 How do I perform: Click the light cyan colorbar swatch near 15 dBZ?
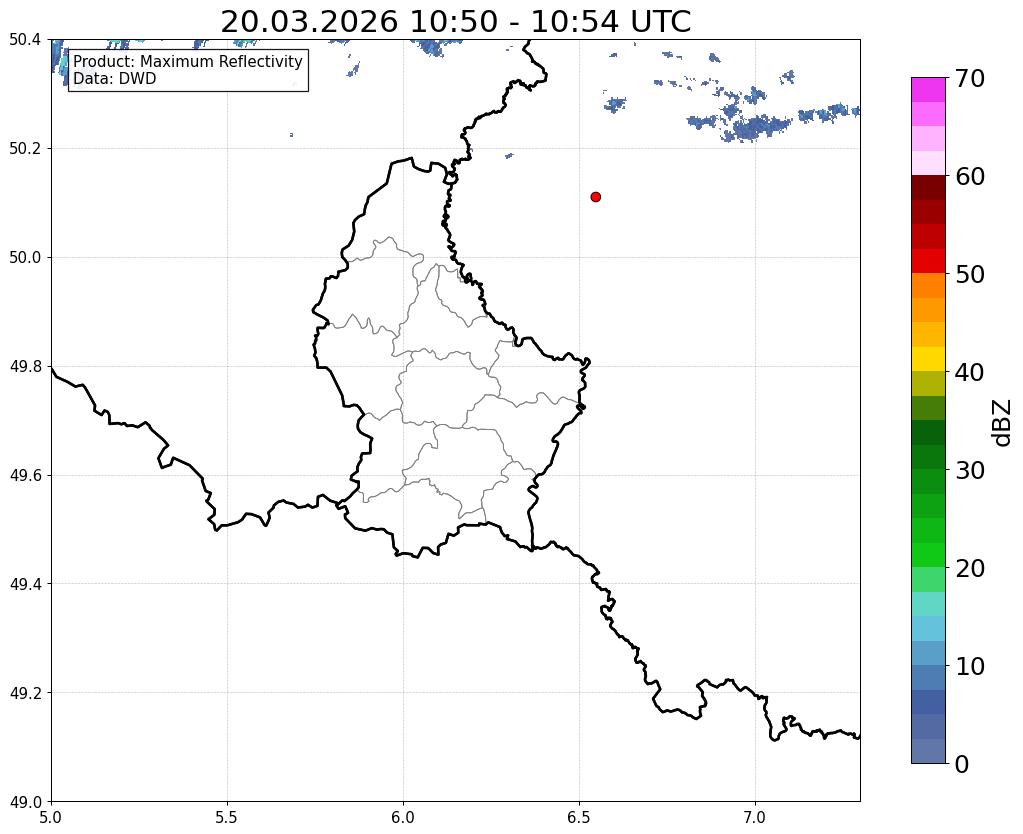(x=928, y=604)
